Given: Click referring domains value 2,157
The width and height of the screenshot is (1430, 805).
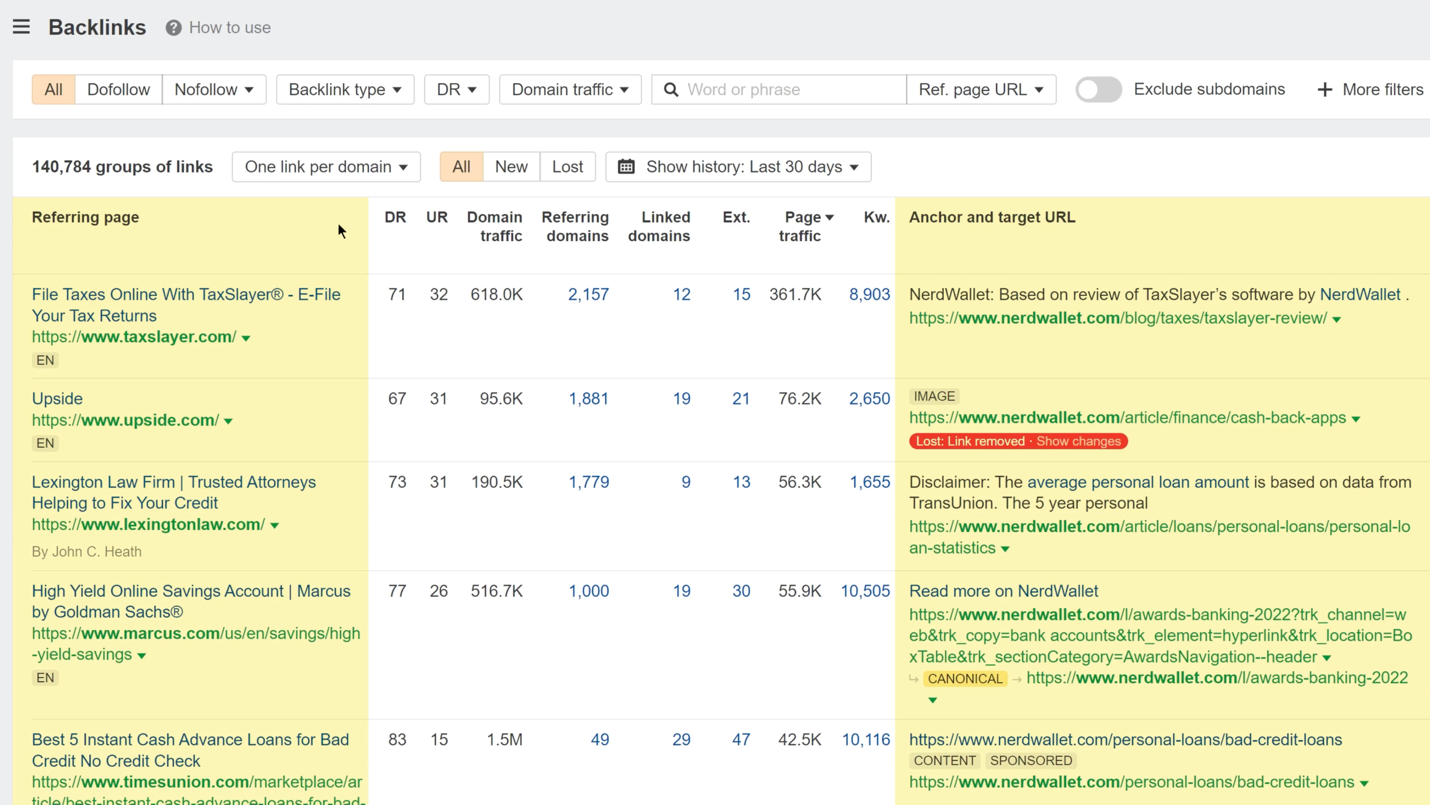Looking at the screenshot, I should click(x=588, y=295).
